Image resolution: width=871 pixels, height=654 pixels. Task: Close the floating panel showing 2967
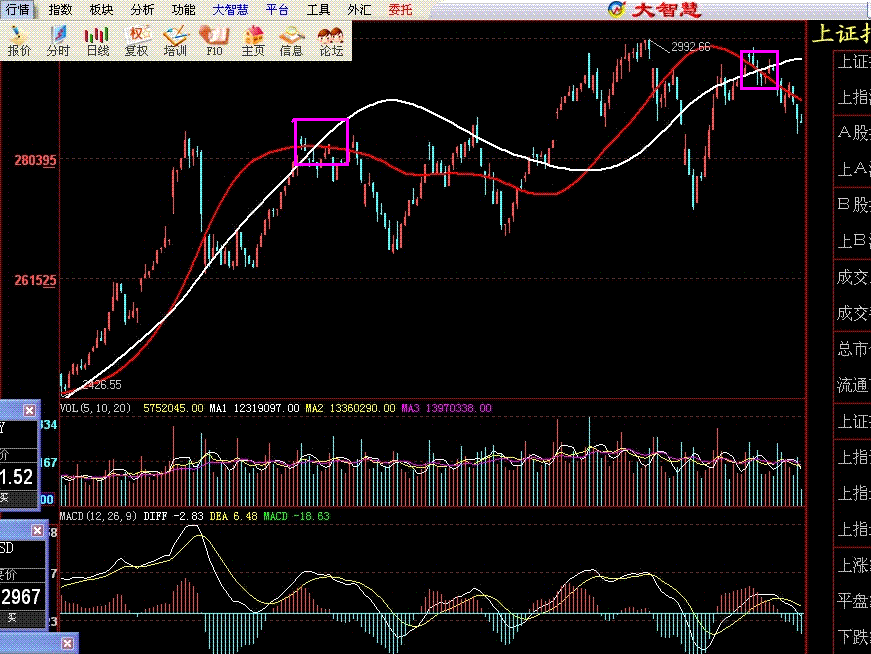pyautogui.click(x=37, y=530)
